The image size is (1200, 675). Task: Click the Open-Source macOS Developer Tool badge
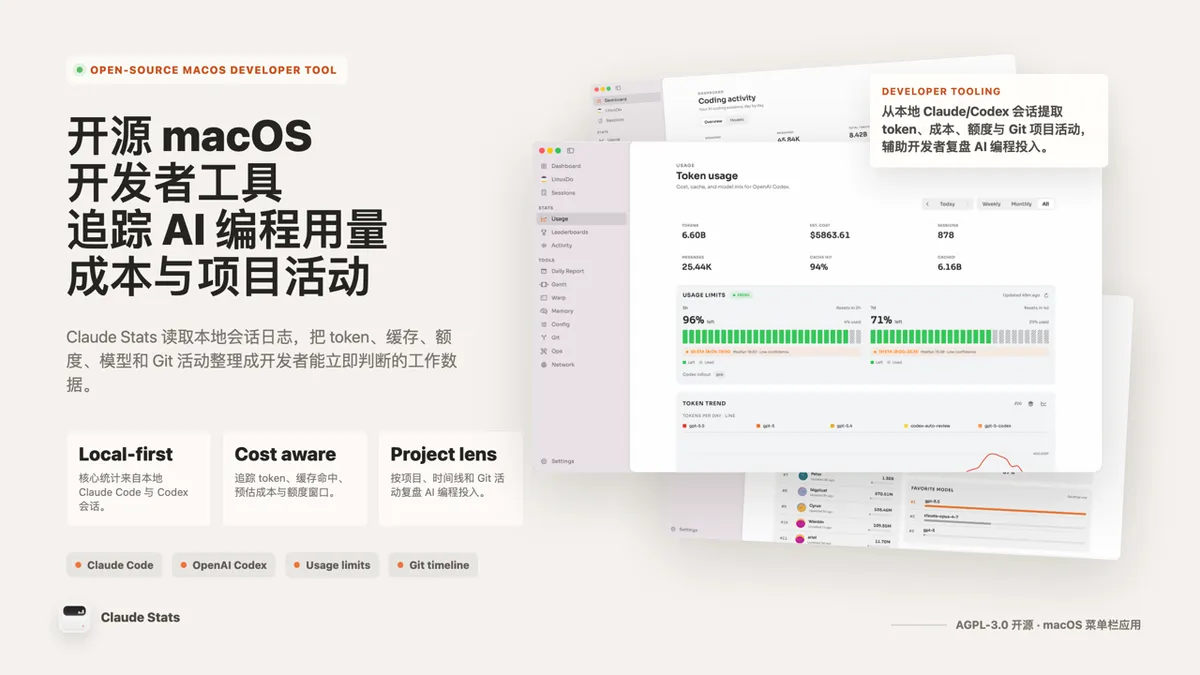[x=207, y=70]
